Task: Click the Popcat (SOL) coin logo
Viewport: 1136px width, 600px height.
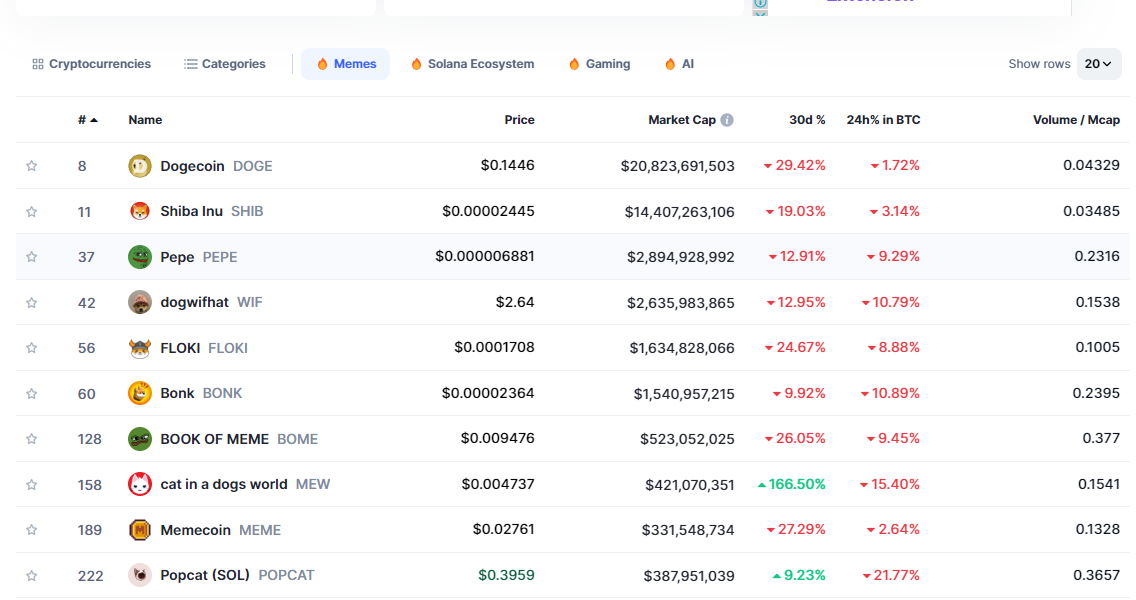Action: [x=140, y=575]
